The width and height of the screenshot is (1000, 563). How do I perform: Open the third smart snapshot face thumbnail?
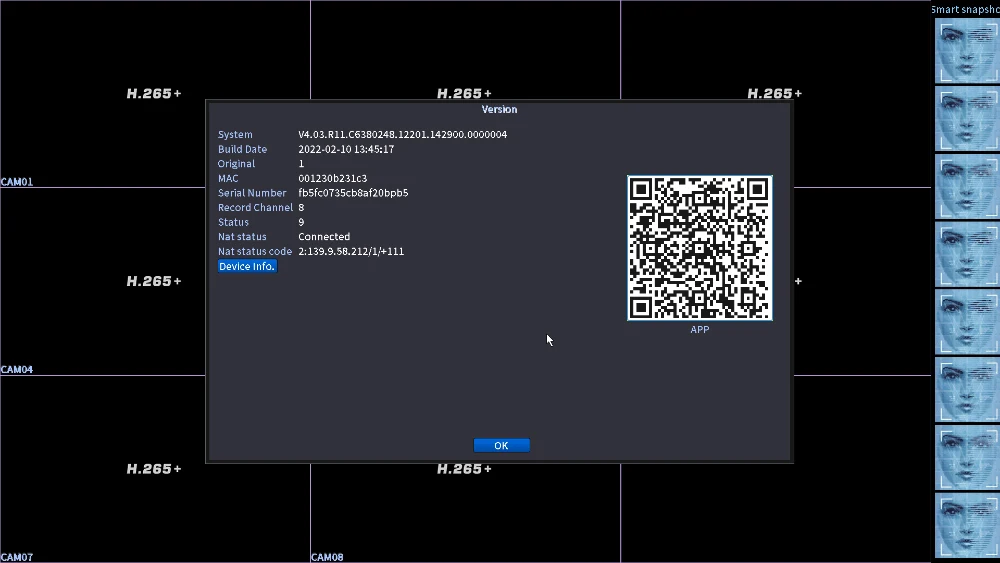pyautogui.click(x=967, y=186)
